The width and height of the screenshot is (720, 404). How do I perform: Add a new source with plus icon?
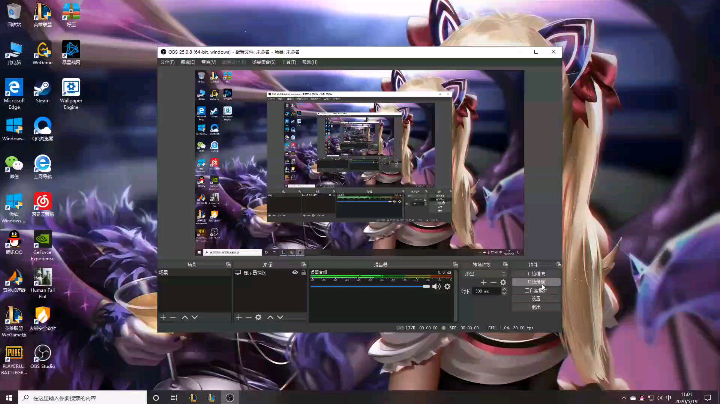point(239,317)
